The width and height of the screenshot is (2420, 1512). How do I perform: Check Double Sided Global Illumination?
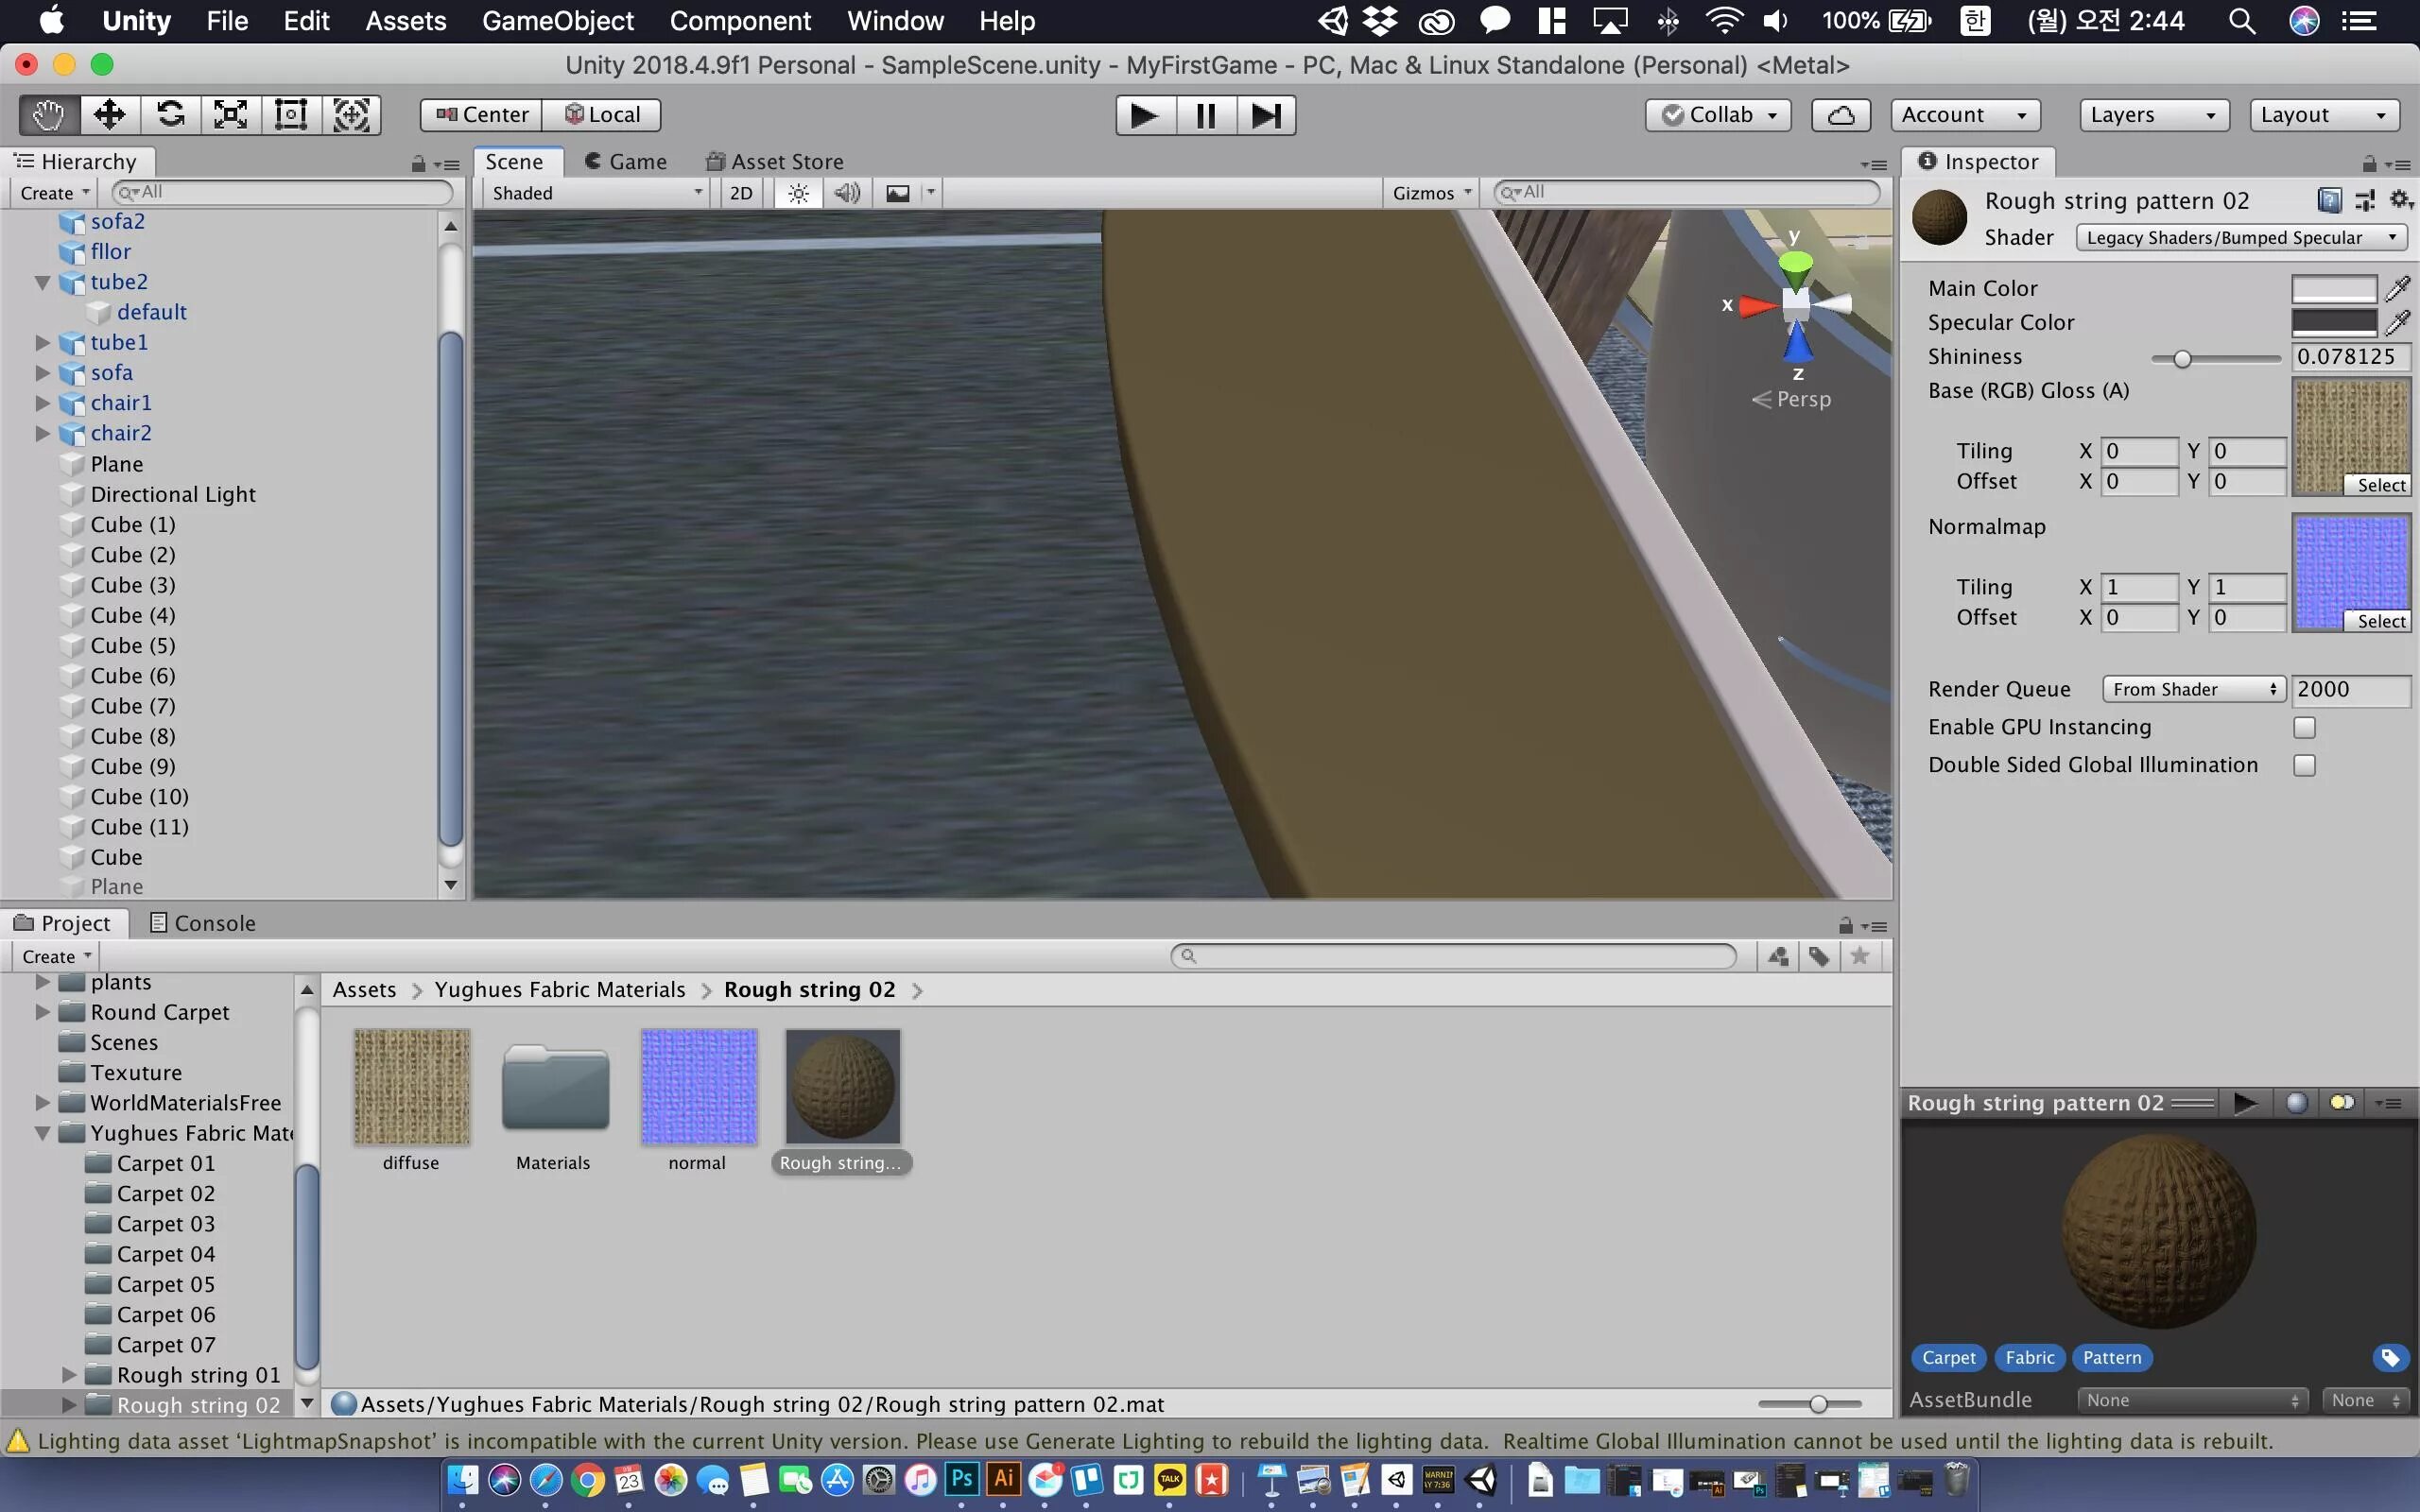coord(2304,765)
